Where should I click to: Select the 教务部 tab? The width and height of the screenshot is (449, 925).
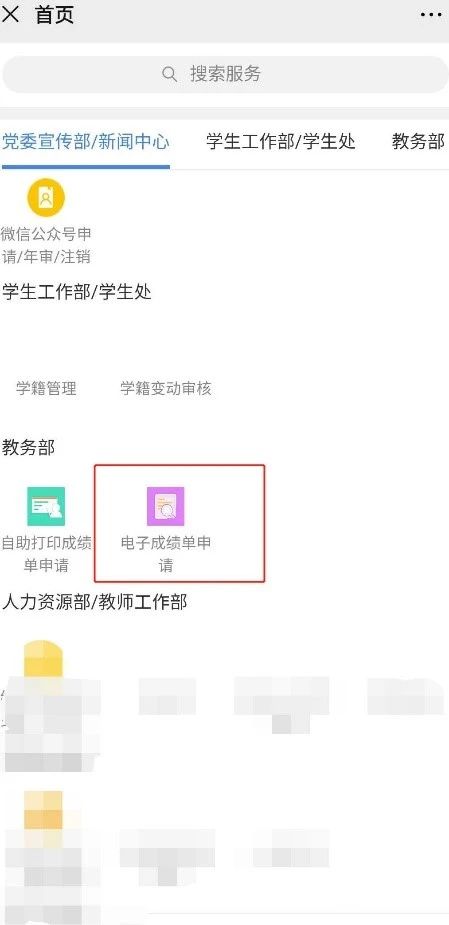(418, 142)
